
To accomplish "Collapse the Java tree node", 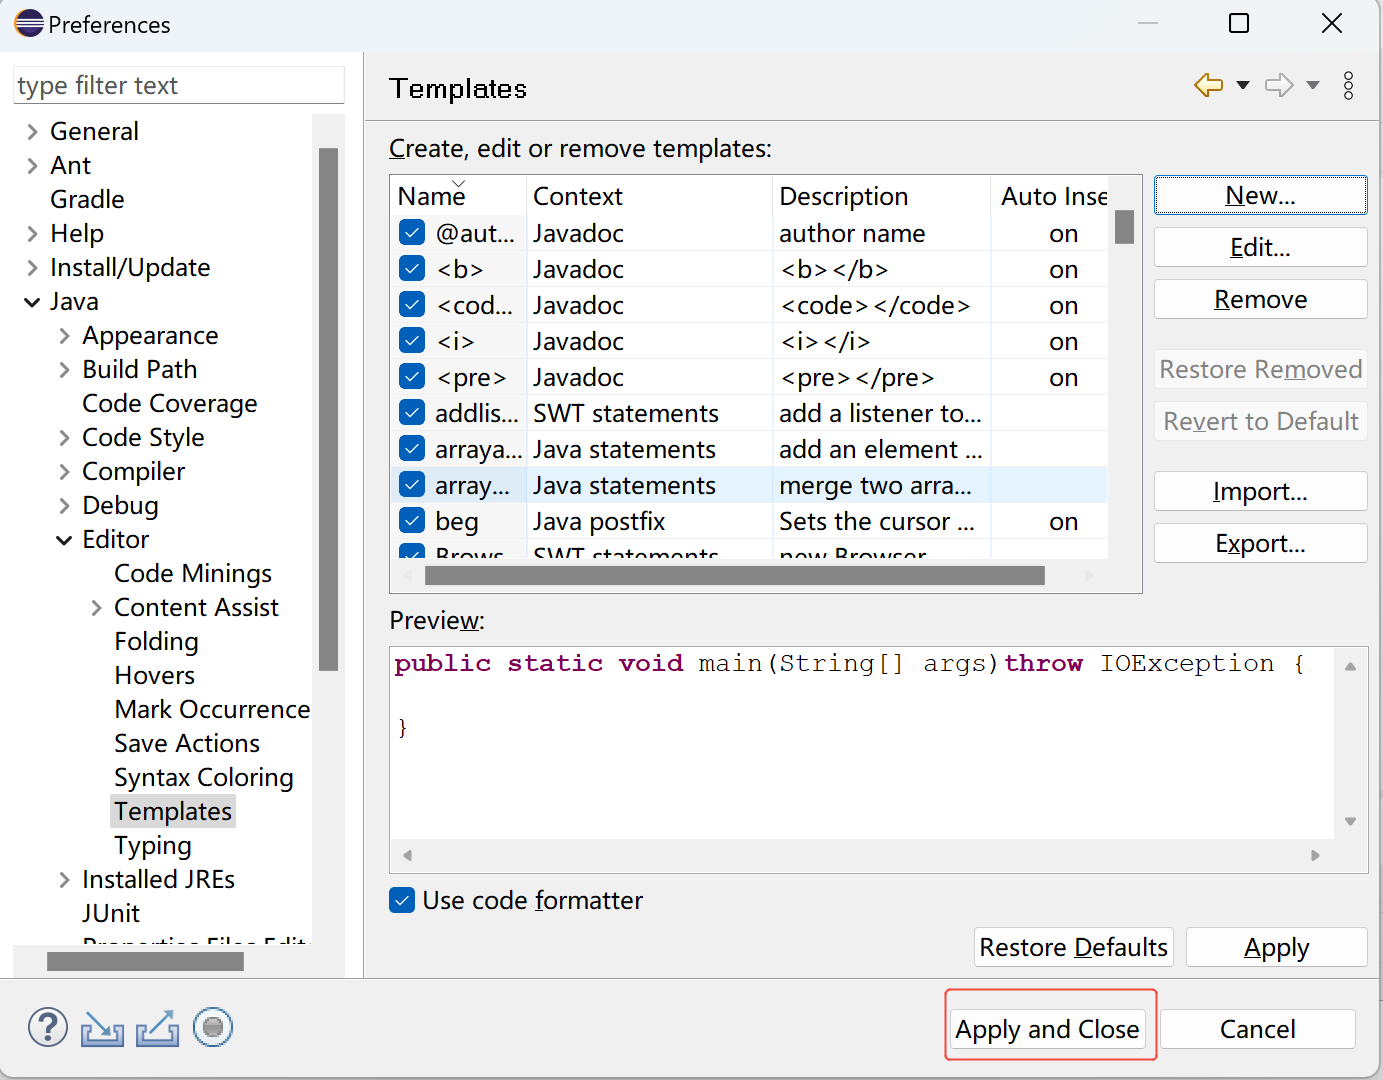I will click(x=32, y=302).
